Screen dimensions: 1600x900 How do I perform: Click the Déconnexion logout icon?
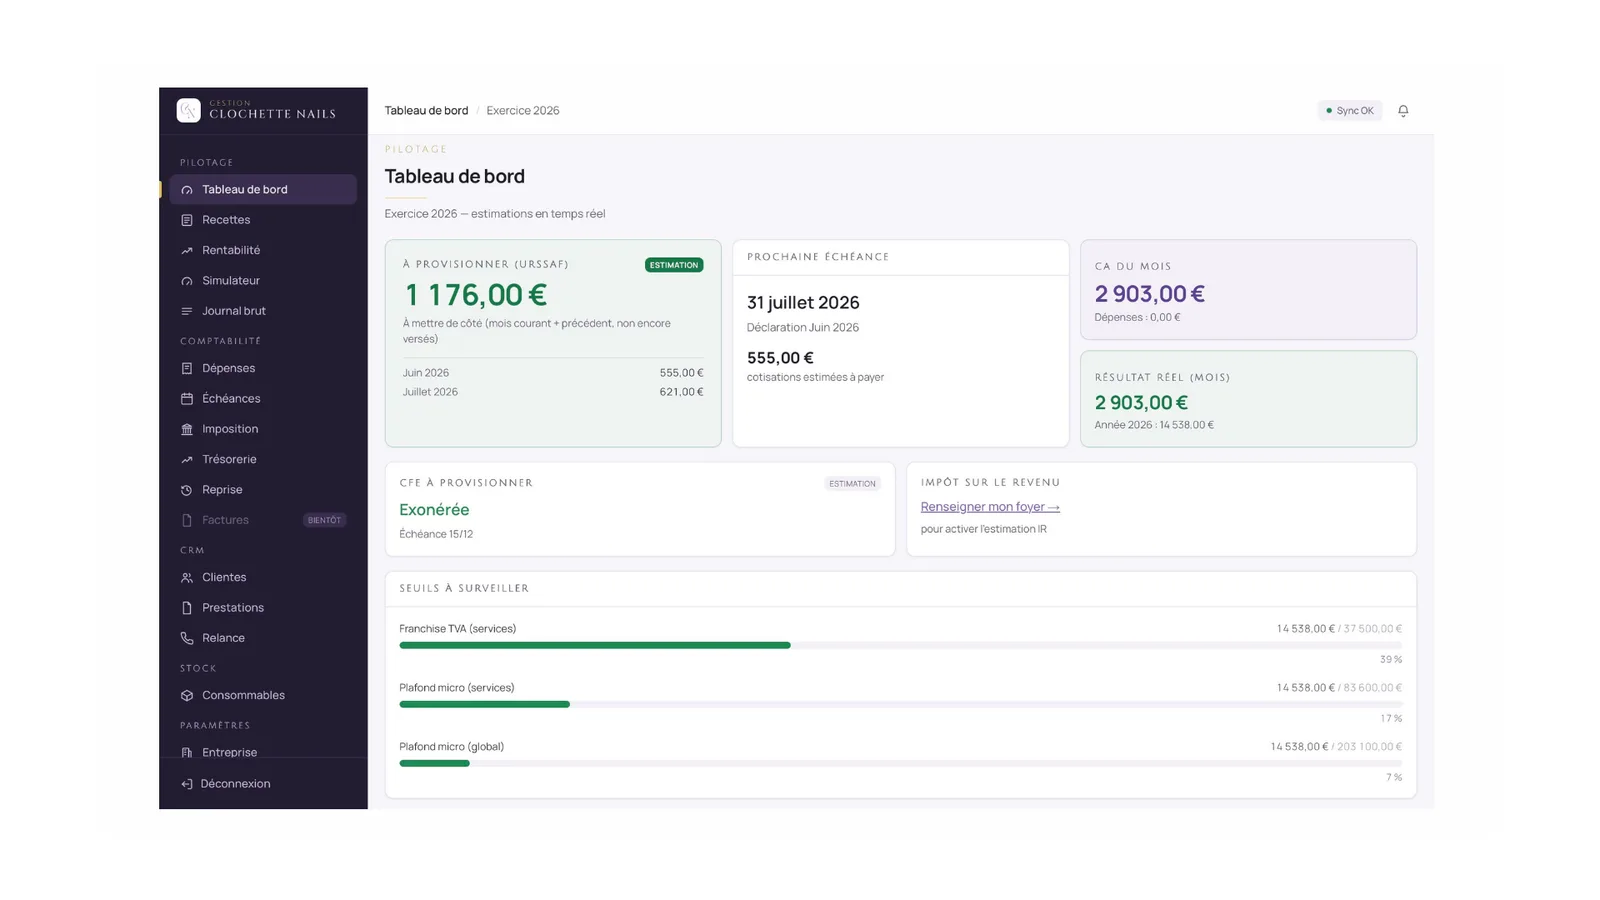(187, 784)
